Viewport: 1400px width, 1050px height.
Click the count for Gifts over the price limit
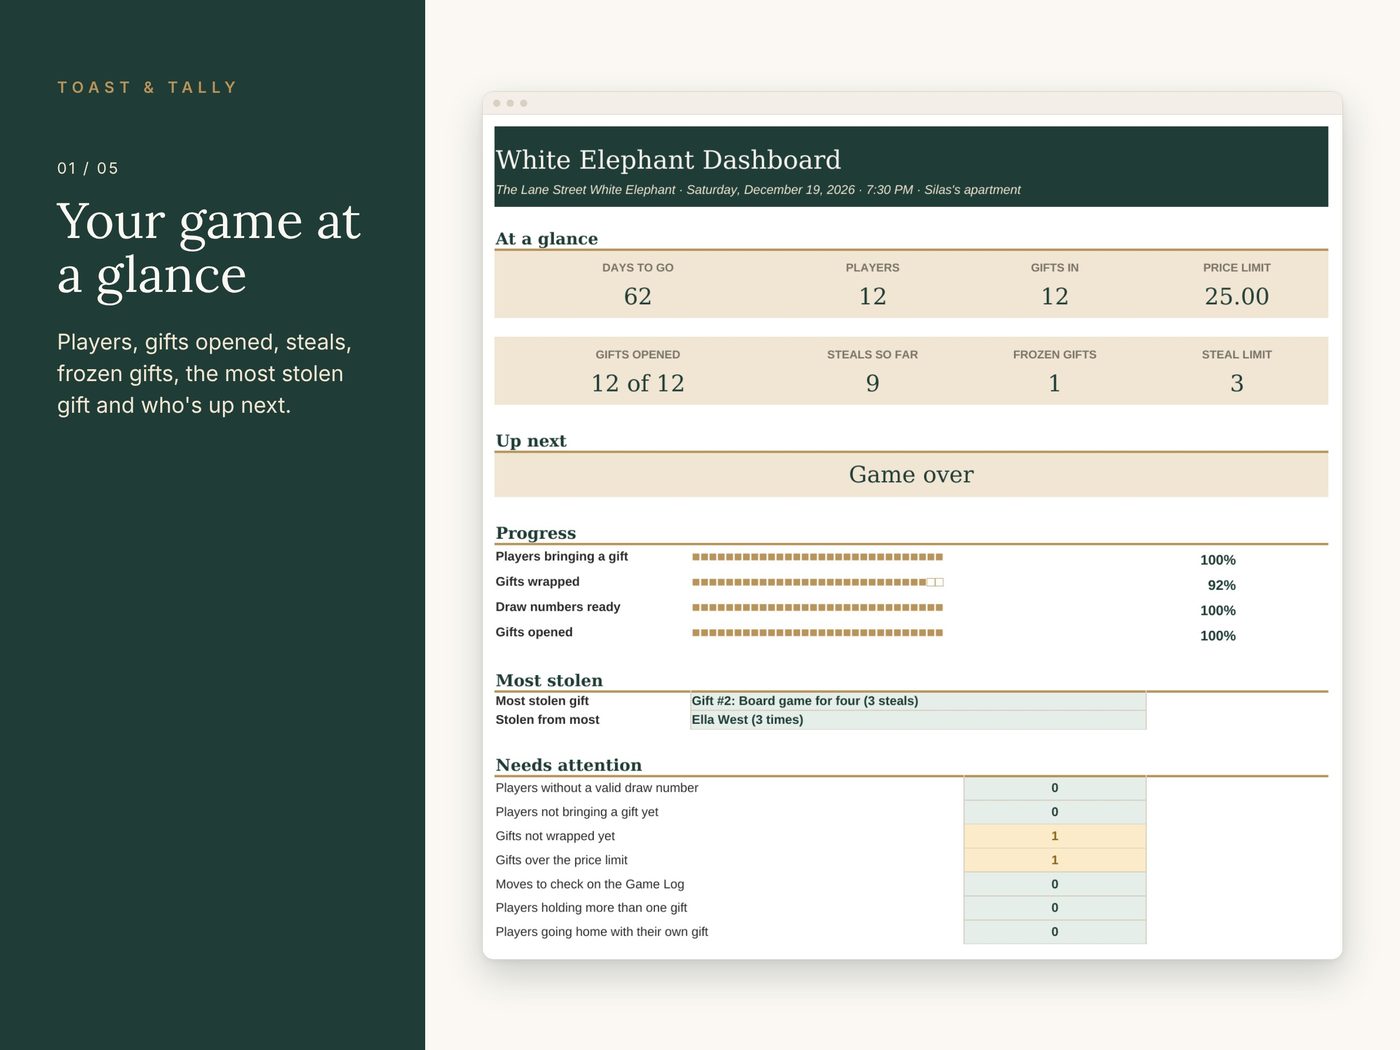coord(1055,860)
